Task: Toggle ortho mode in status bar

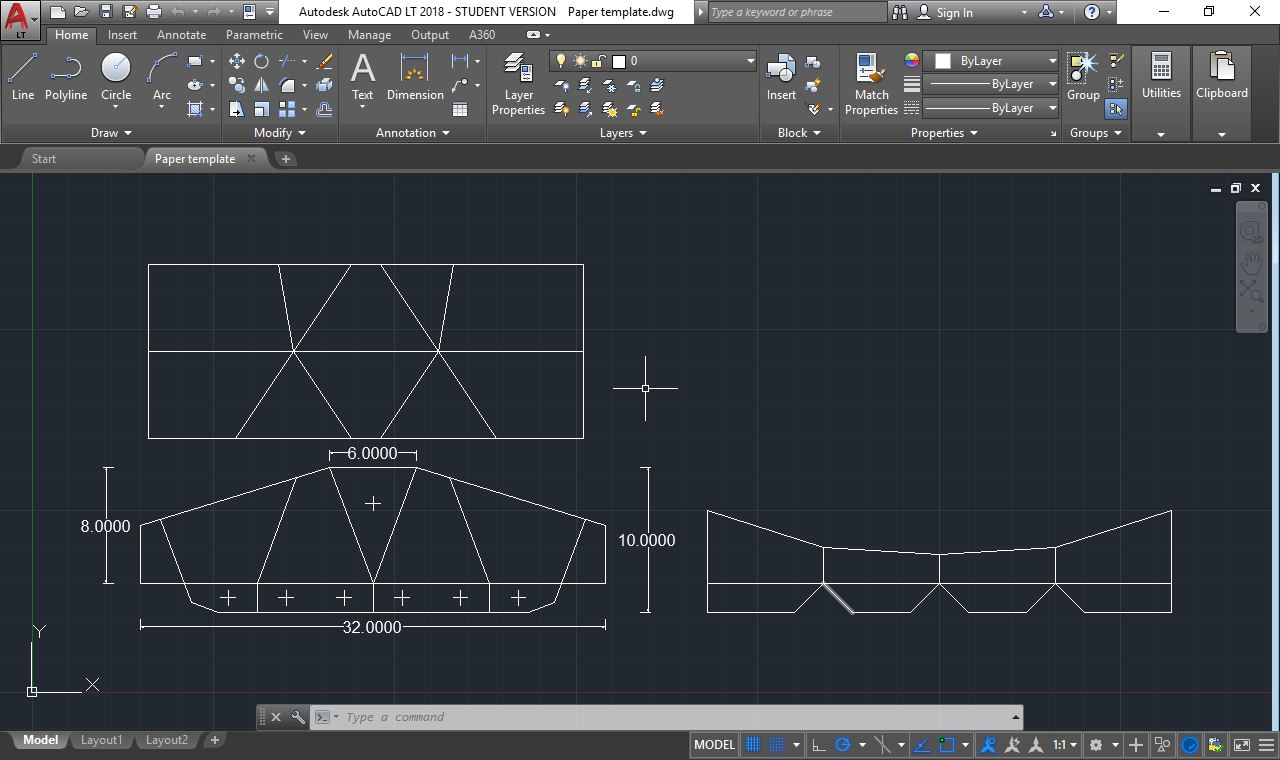Action: (x=818, y=745)
